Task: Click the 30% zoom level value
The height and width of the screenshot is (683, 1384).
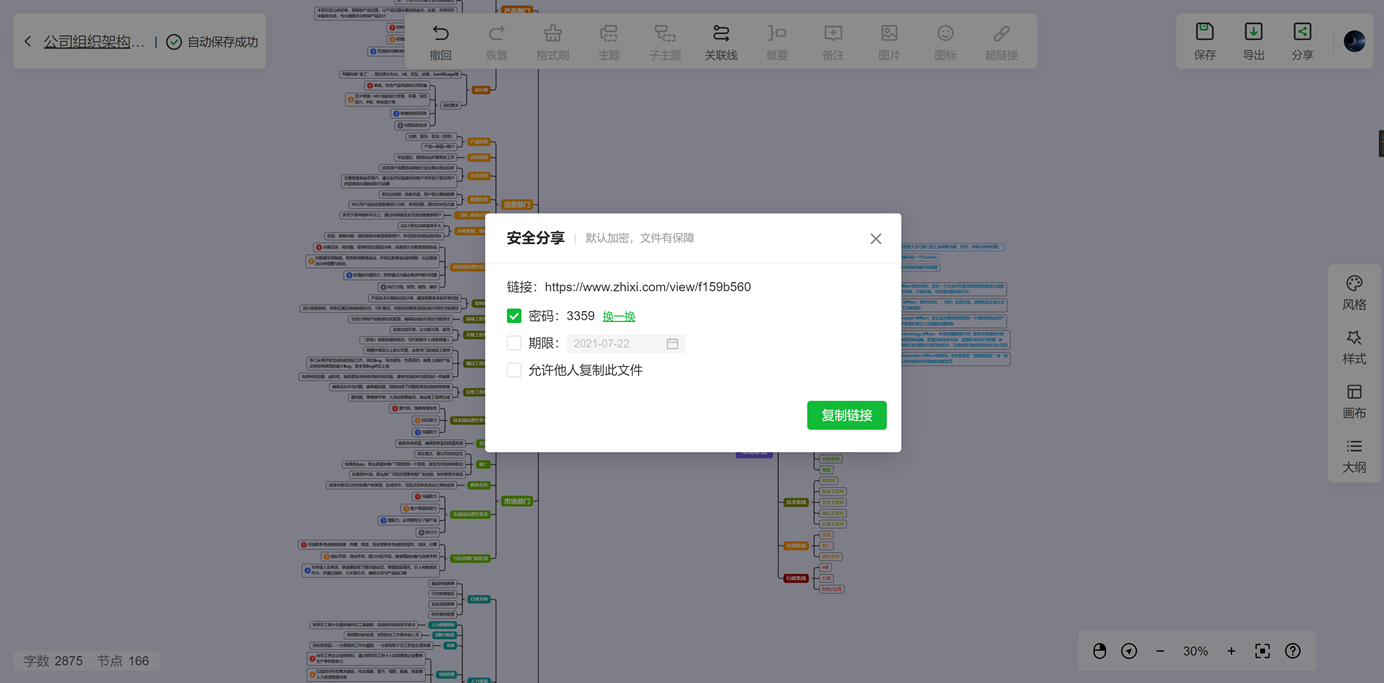Action: click(x=1195, y=651)
